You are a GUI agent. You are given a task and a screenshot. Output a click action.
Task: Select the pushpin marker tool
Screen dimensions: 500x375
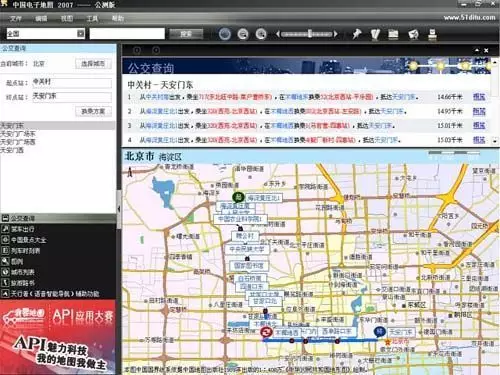pos(357,34)
